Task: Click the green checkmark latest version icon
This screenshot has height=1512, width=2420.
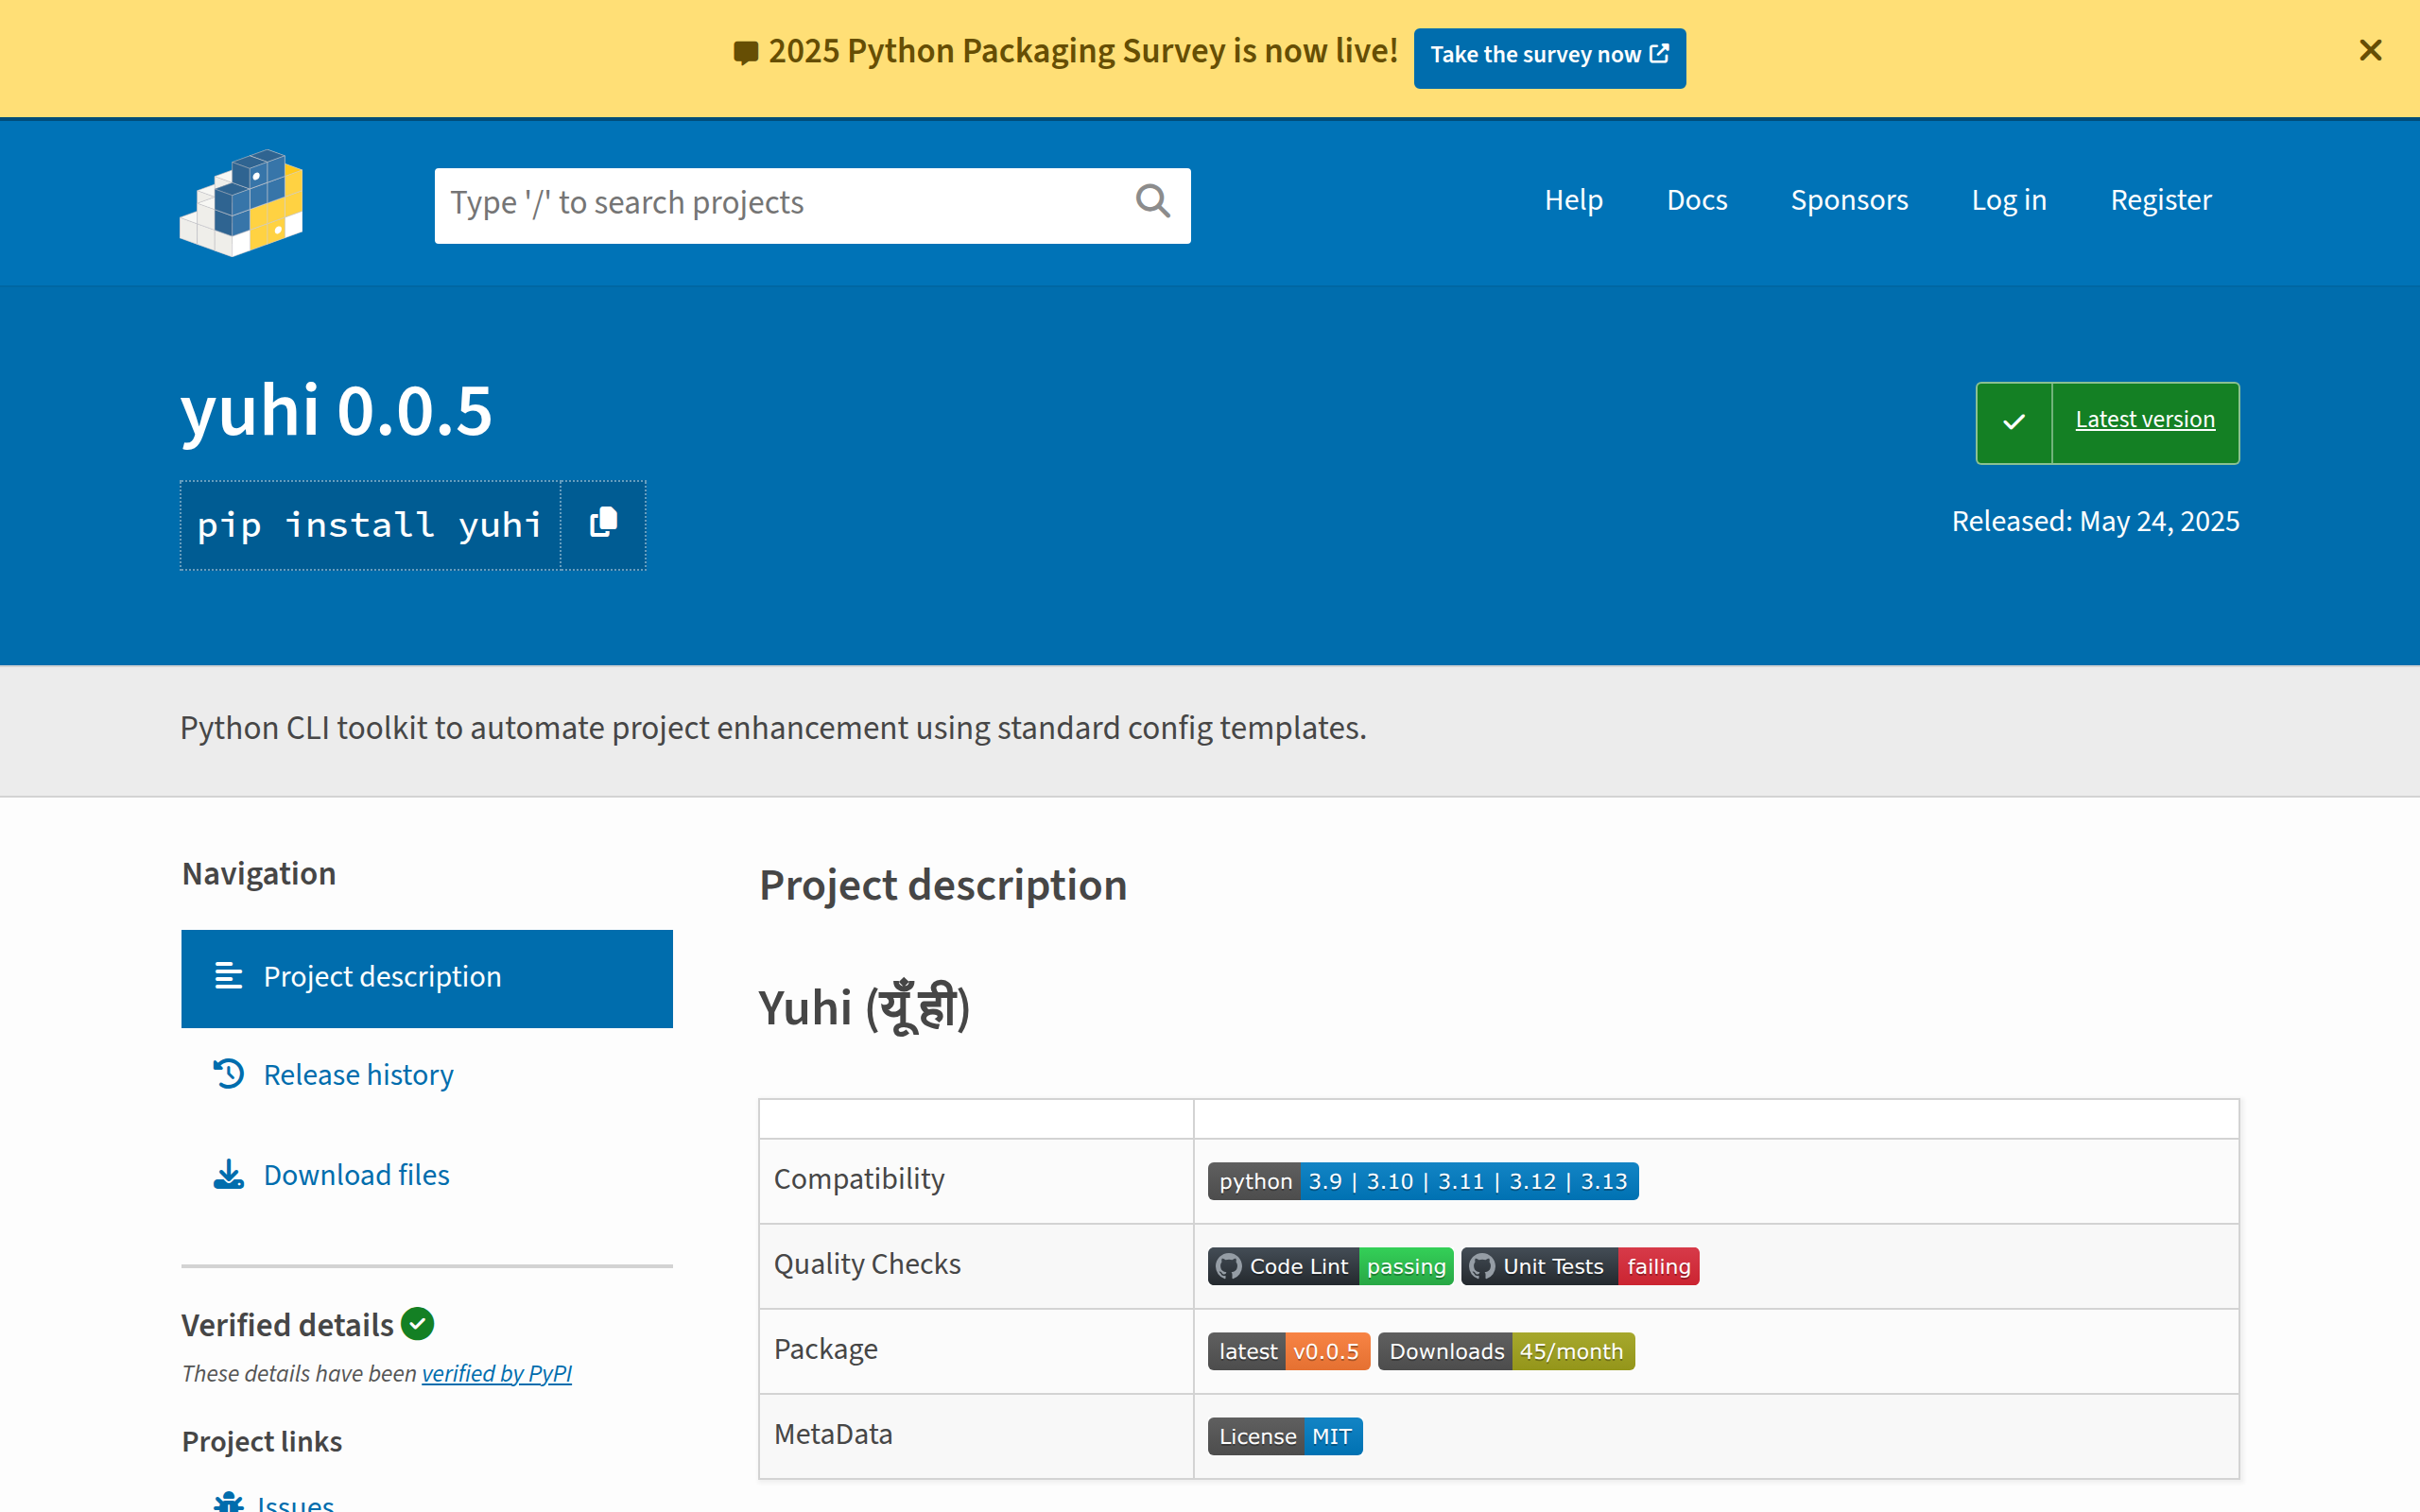Action: 2014,422
